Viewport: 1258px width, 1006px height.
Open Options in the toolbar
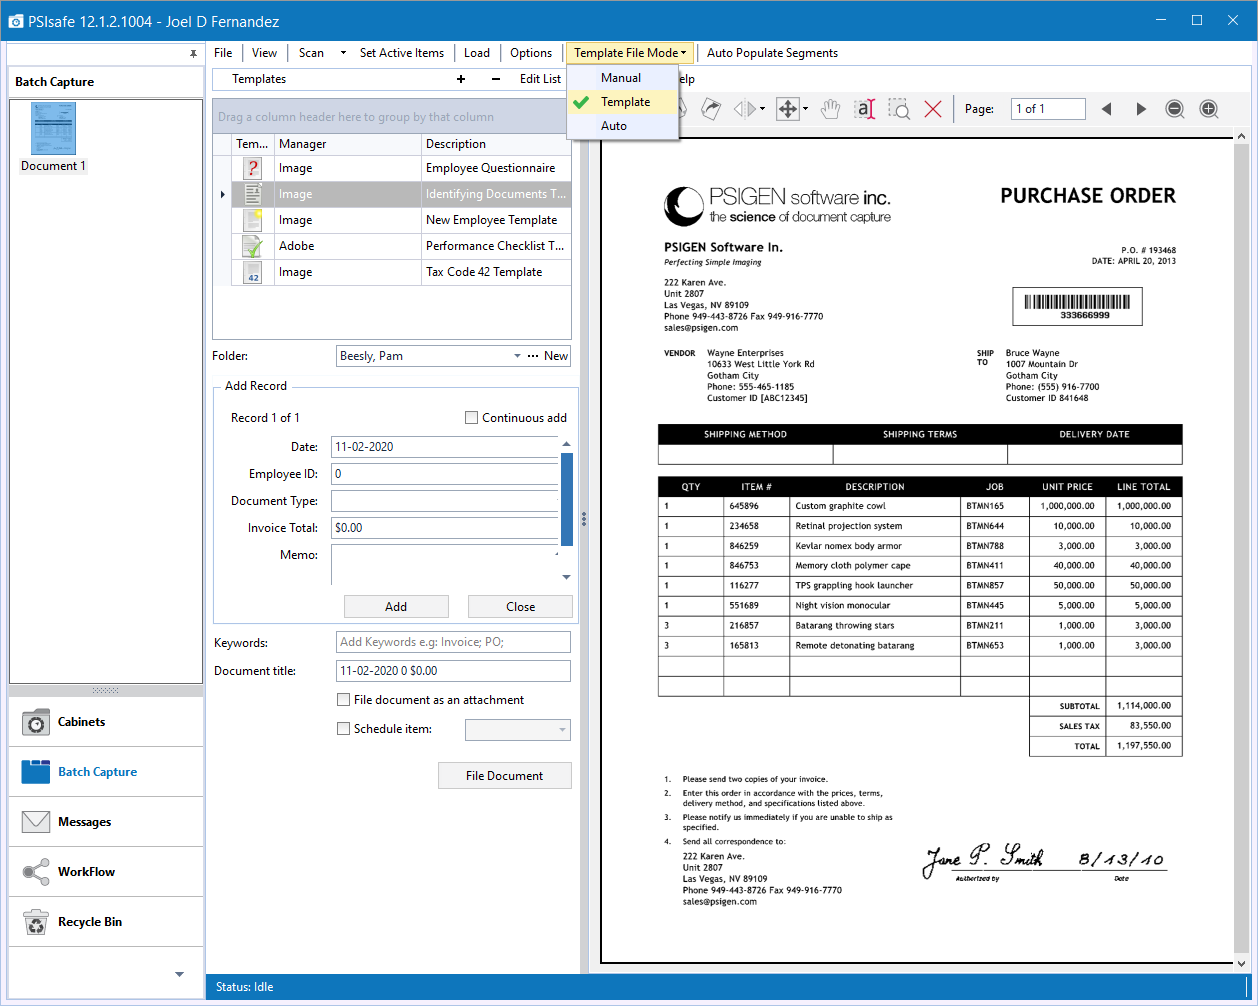tap(531, 53)
